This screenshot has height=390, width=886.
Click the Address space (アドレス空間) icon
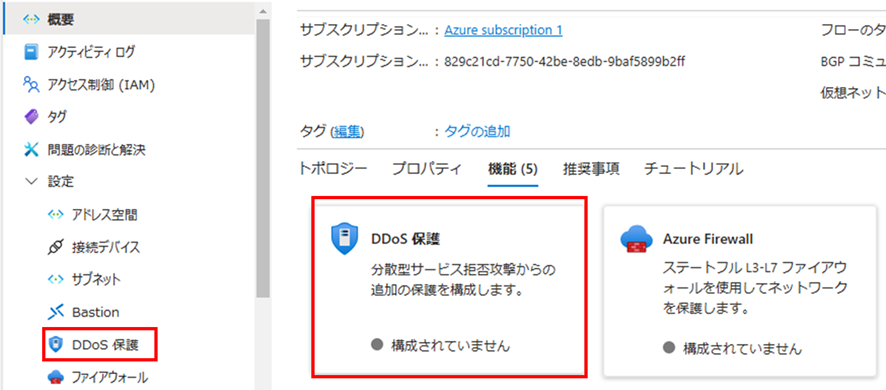tap(55, 215)
